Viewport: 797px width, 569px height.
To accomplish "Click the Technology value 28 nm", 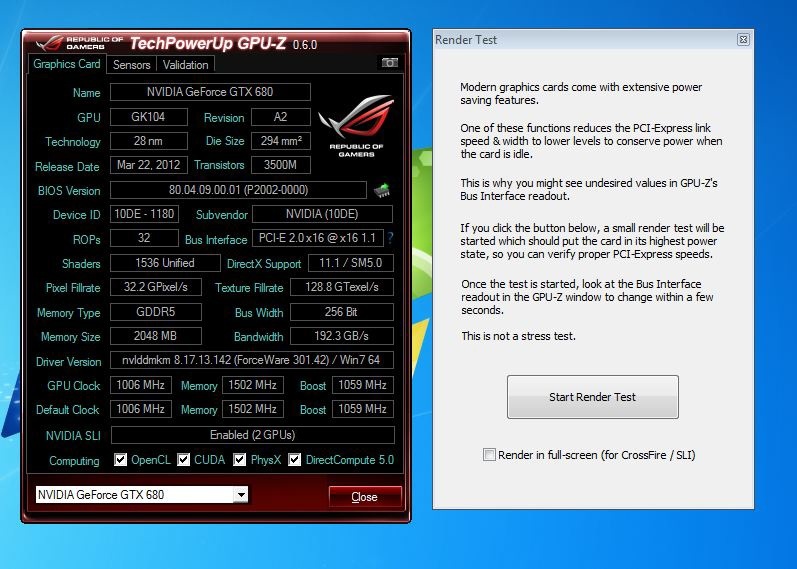I will 148,141.
